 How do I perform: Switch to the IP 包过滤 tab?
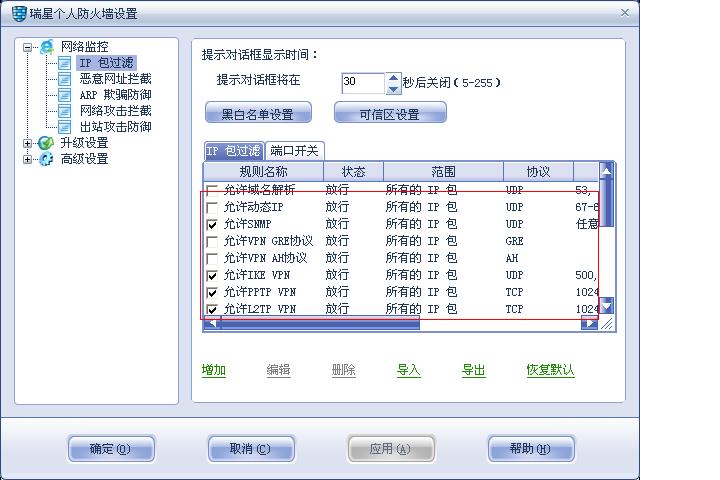click(234, 151)
